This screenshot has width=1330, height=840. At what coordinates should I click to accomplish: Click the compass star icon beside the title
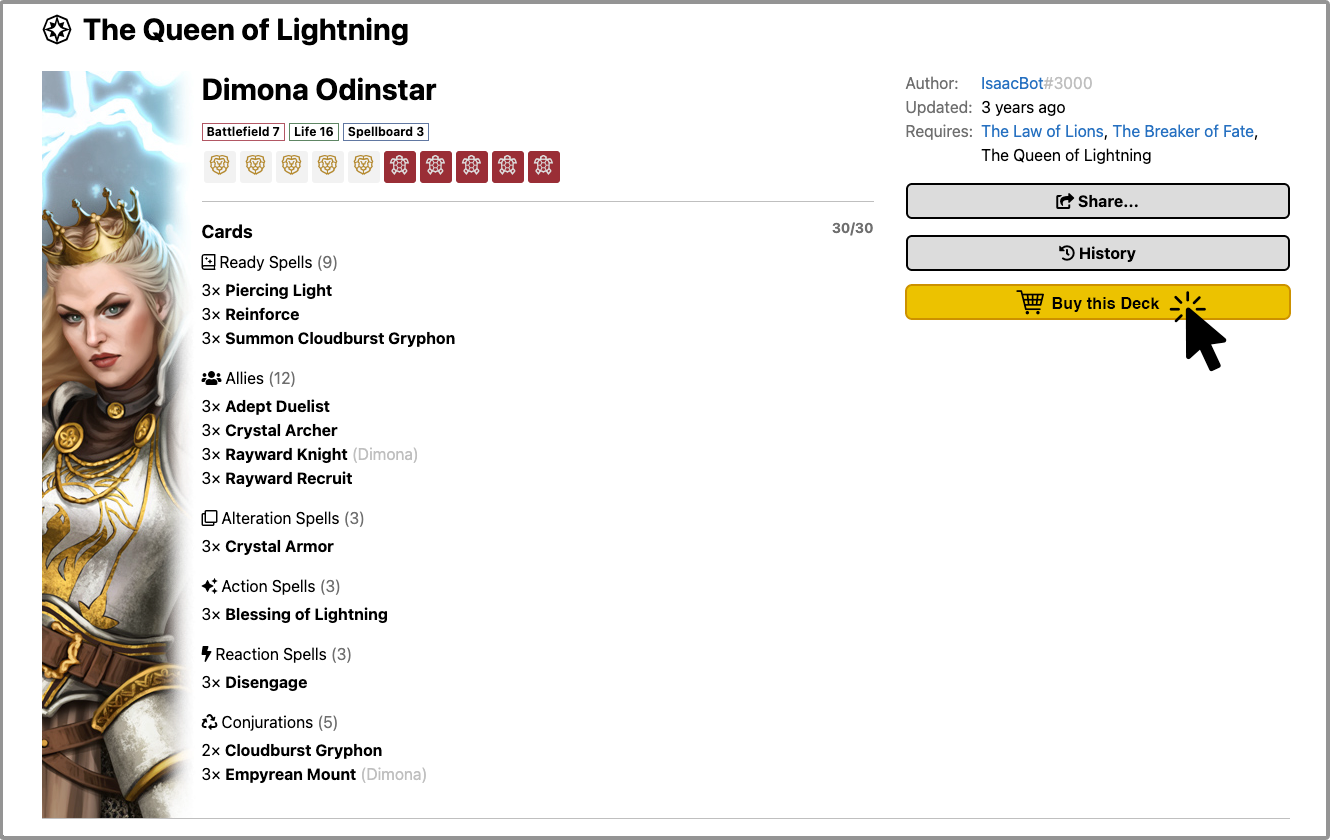(x=57, y=30)
